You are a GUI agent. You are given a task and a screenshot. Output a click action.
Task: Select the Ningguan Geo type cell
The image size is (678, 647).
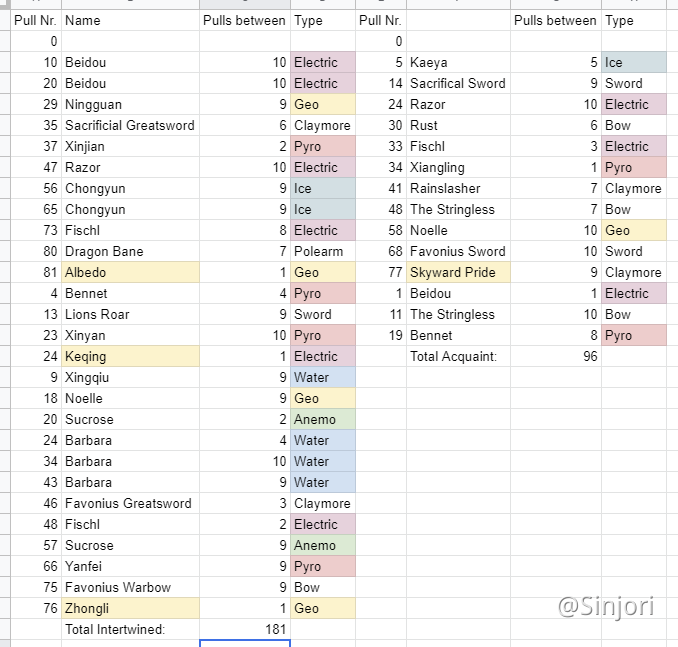coord(323,104)
